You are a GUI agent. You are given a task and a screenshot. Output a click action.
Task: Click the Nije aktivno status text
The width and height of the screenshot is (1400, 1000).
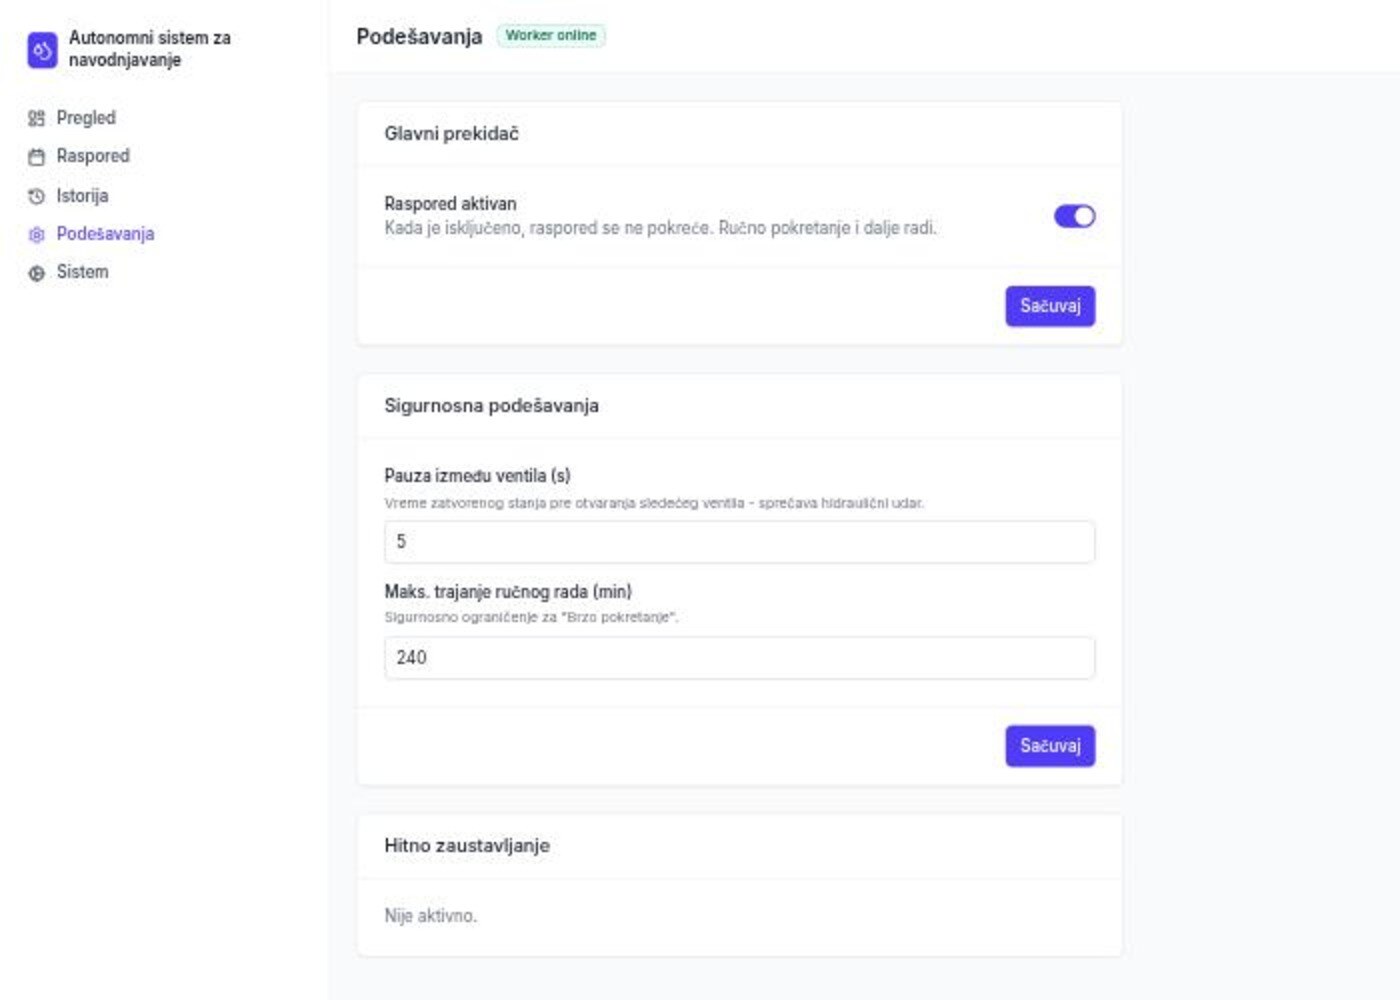click(431, 916)
